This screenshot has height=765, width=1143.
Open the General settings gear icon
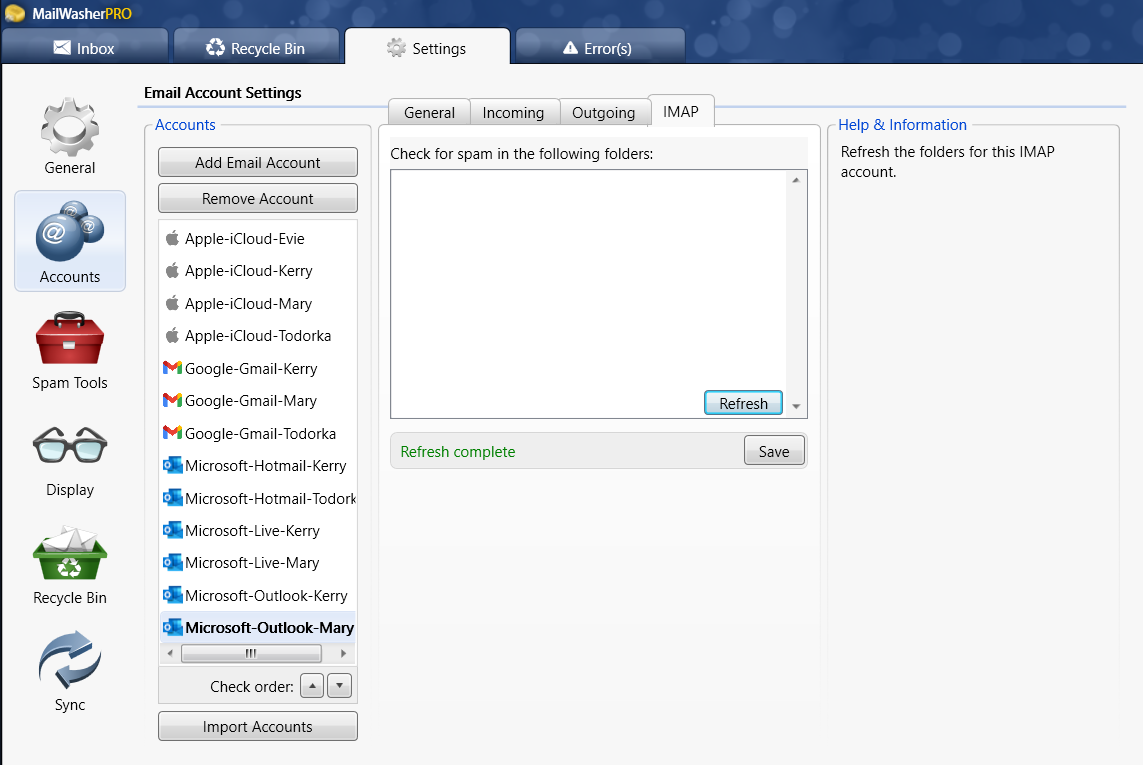(x=69, y=127)
